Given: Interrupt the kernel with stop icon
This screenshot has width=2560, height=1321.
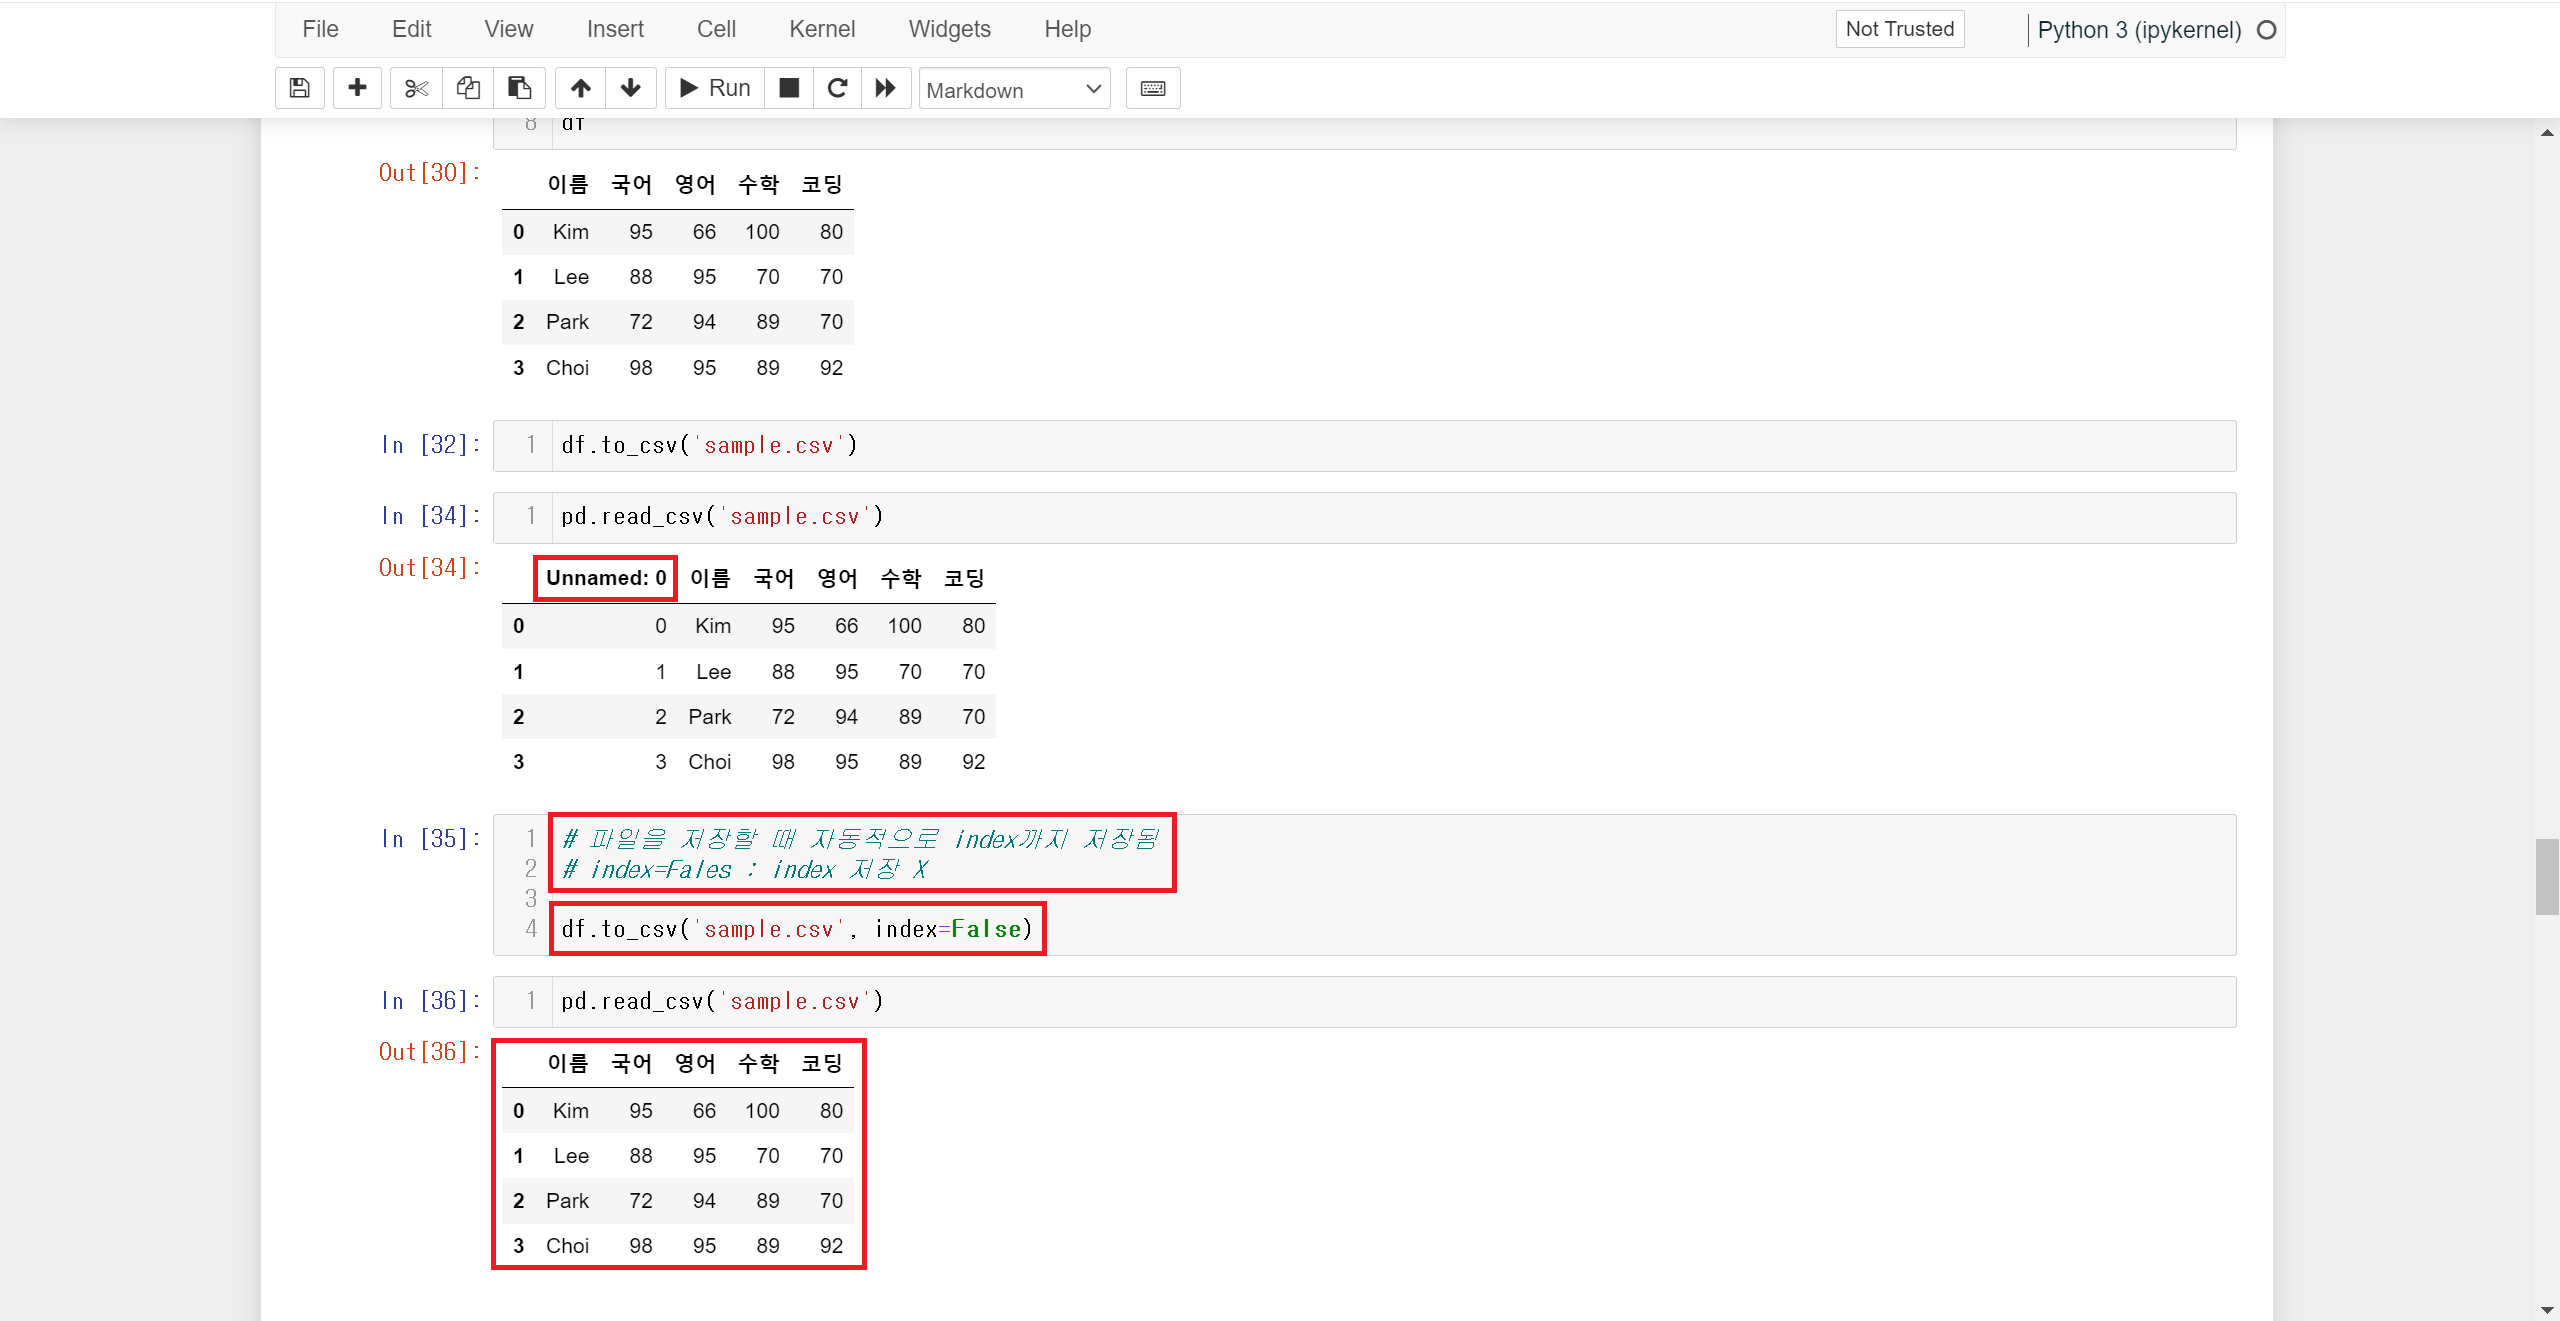Looking at the screenshot, I should click(789, 88).
